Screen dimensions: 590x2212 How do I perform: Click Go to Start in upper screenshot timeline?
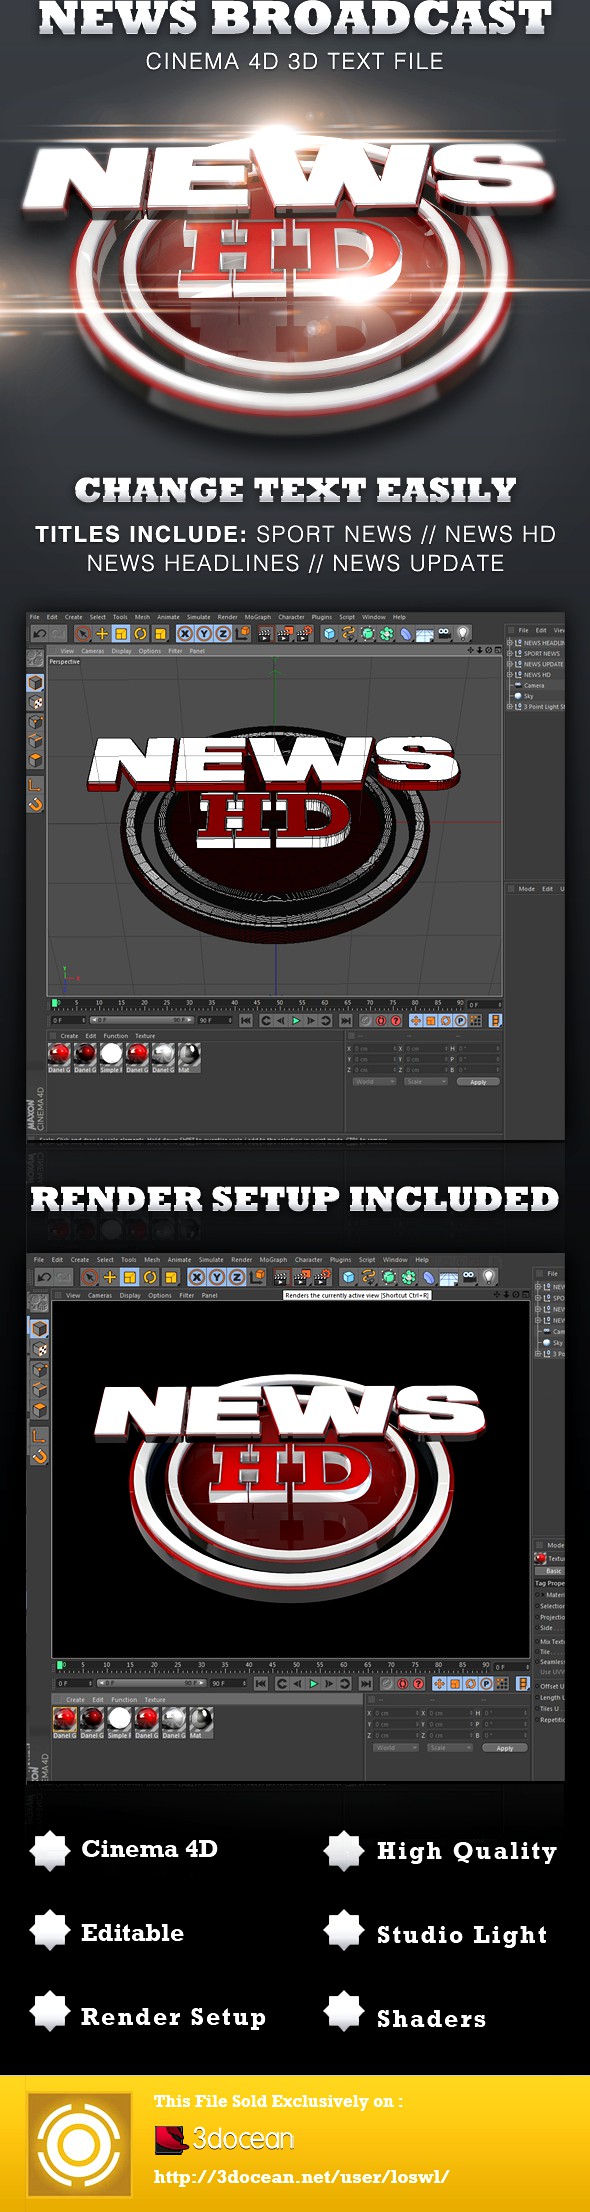[246, 1020]
